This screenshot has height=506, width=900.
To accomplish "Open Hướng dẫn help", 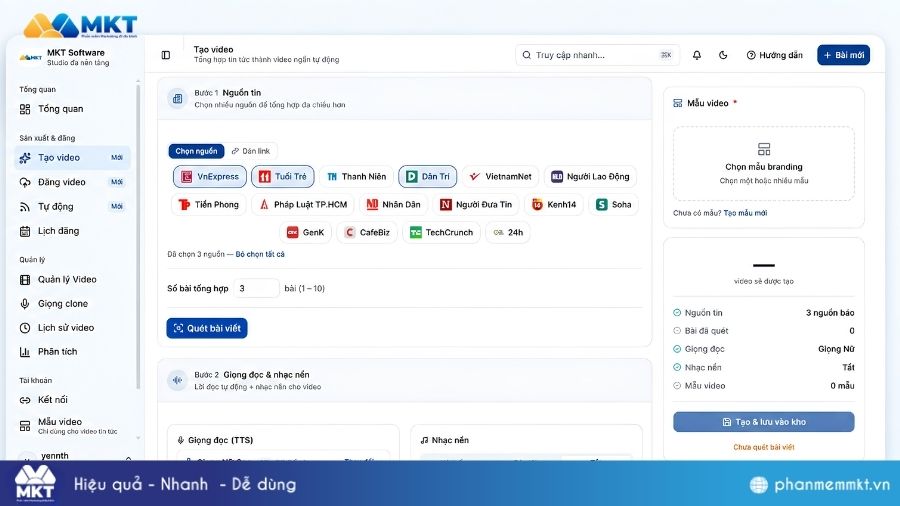I will point(774,55).
